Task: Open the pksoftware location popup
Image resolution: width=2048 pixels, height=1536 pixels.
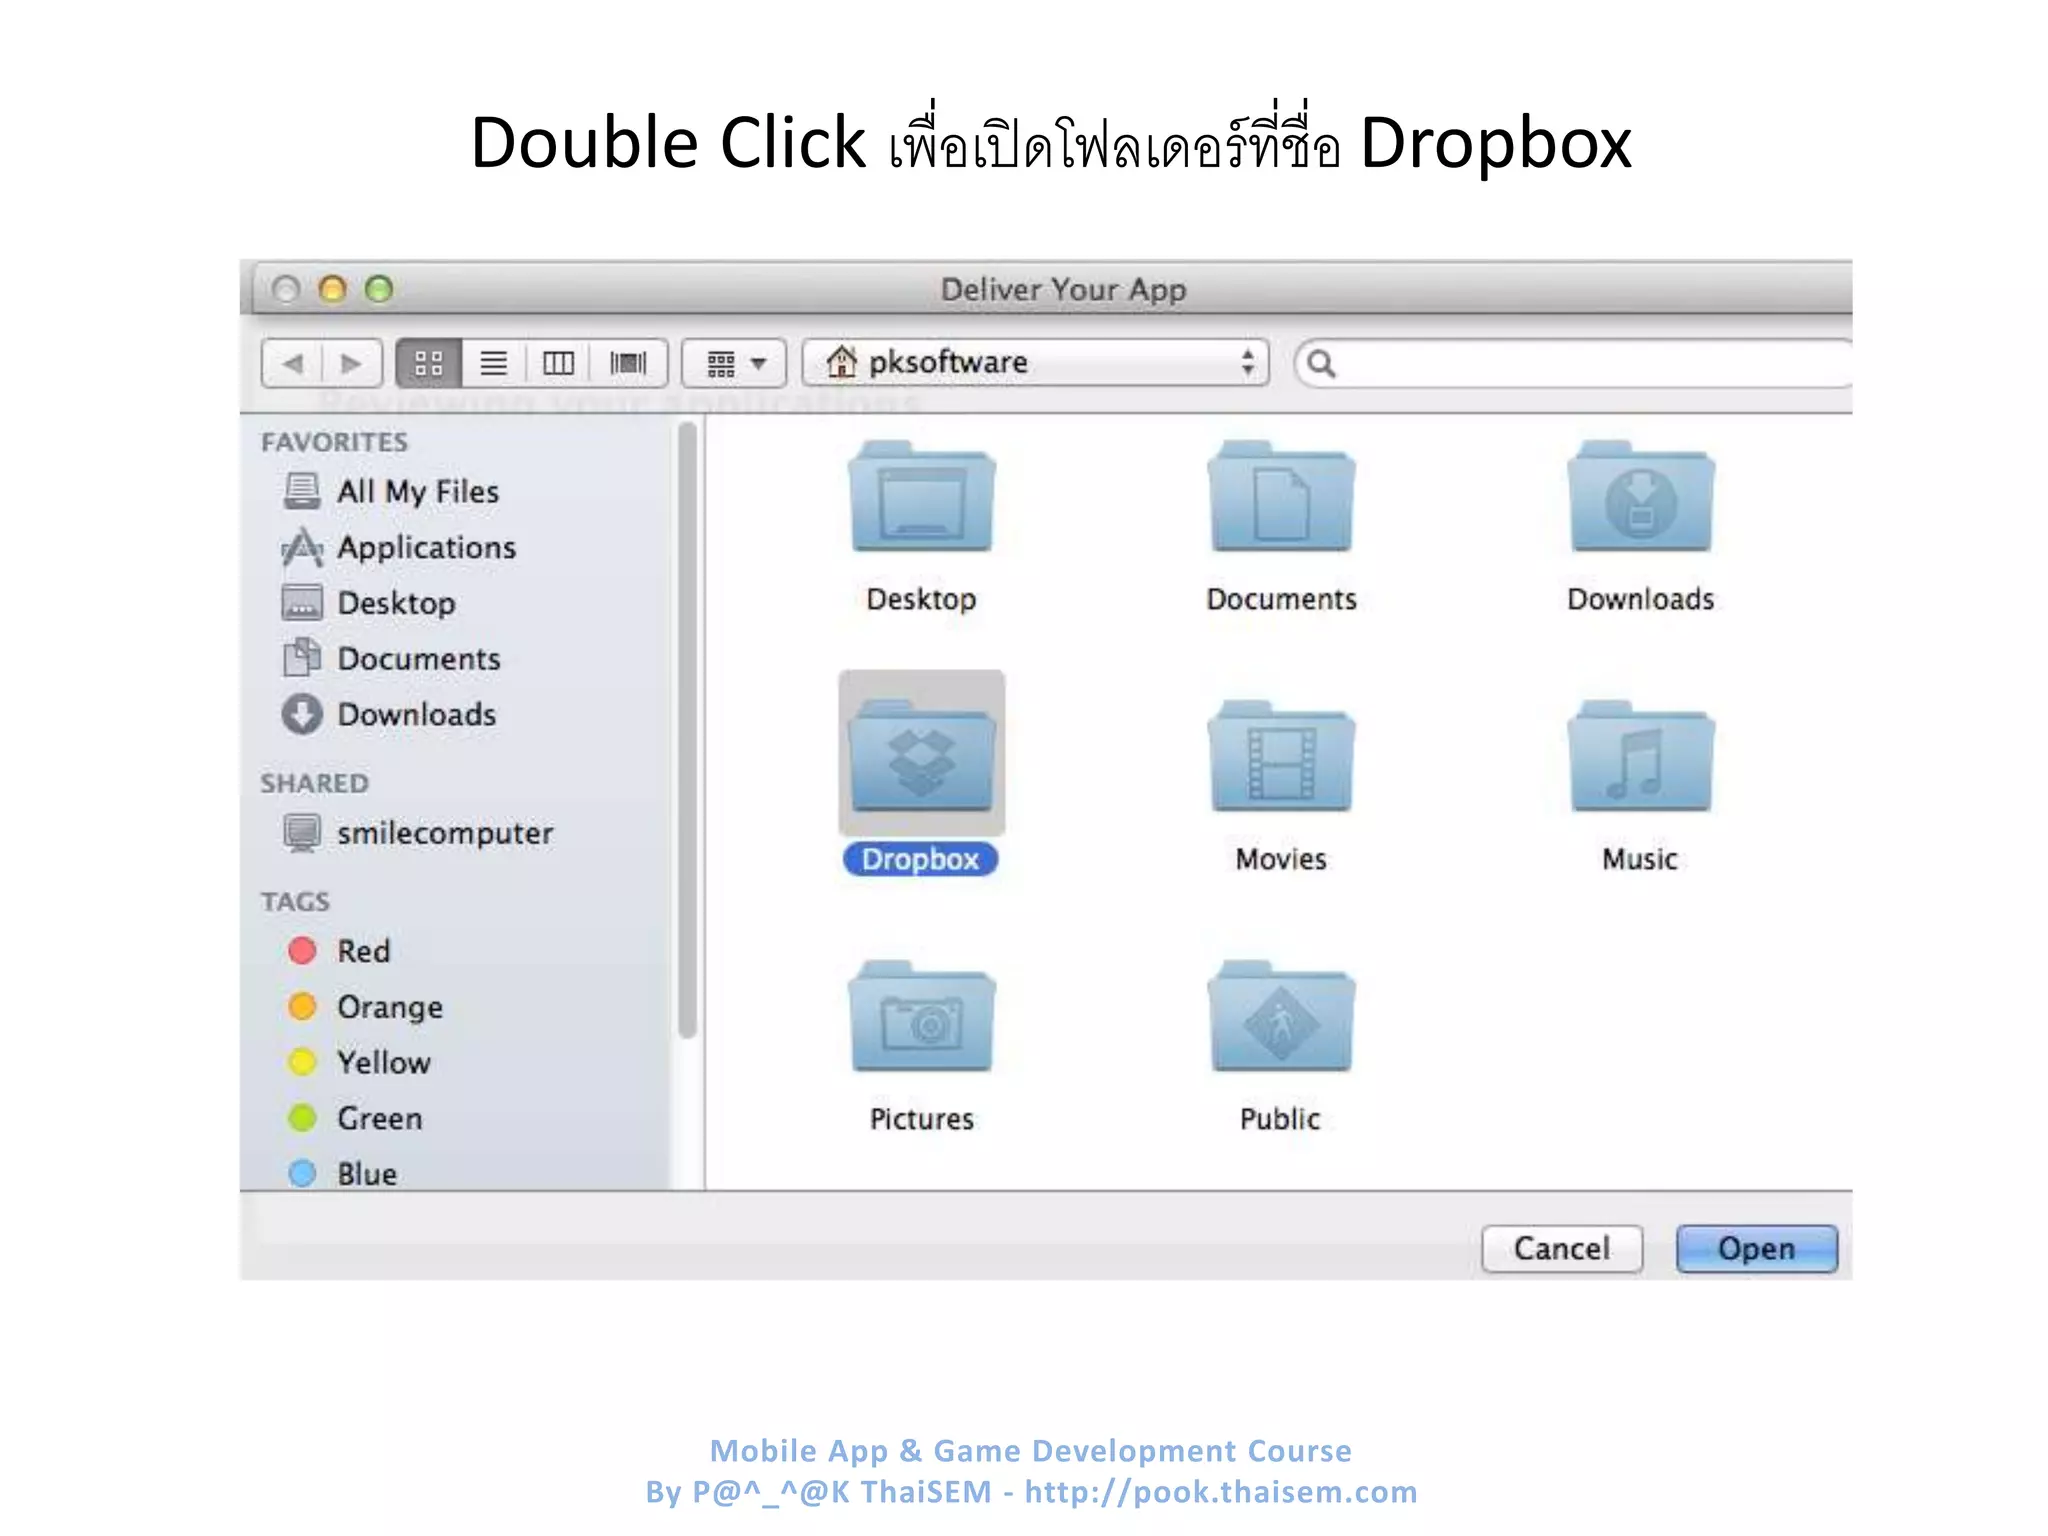Action: [x=1035, y=362]
